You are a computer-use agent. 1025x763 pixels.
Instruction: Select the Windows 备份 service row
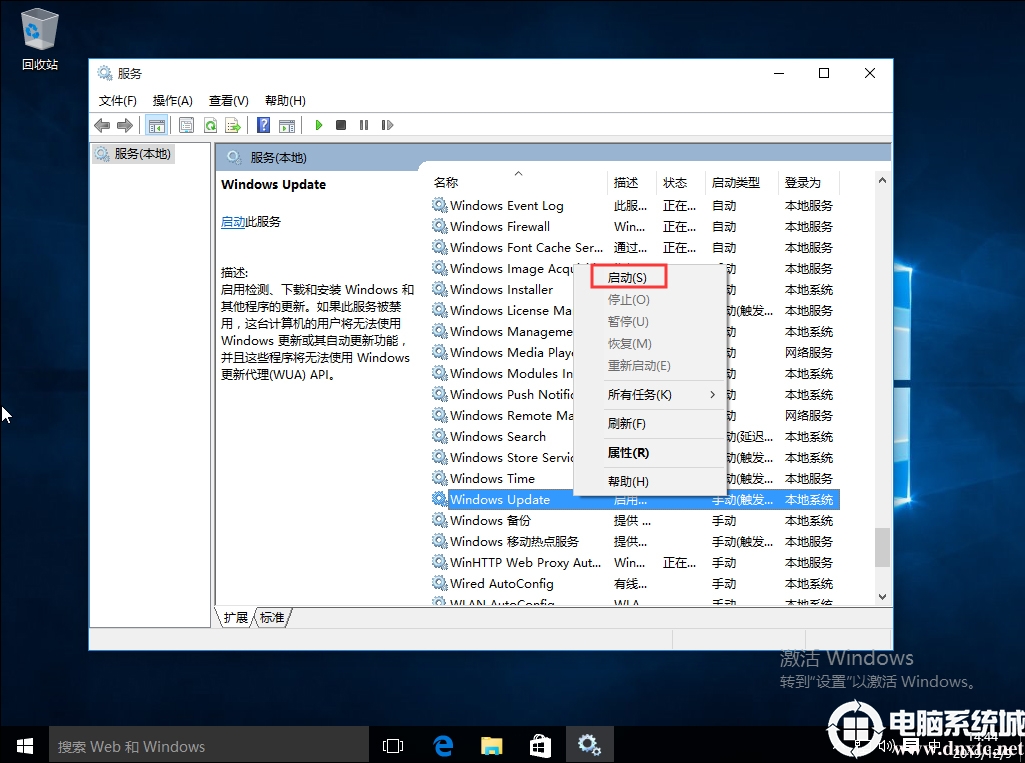(635, 520)
